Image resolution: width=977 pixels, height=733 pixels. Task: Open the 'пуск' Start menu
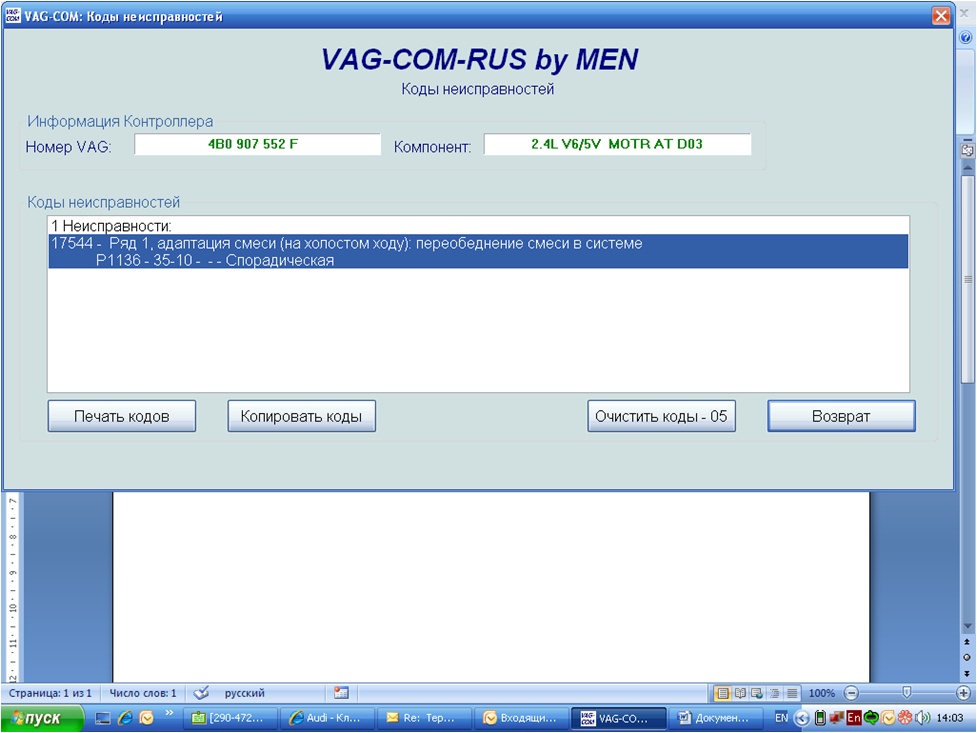(41, 718)
